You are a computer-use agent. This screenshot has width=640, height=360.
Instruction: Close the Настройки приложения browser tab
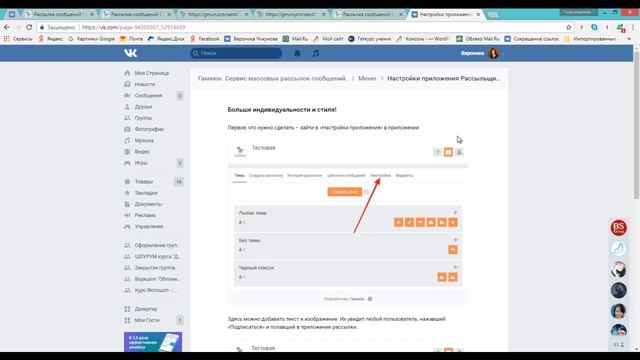(478, 14)
